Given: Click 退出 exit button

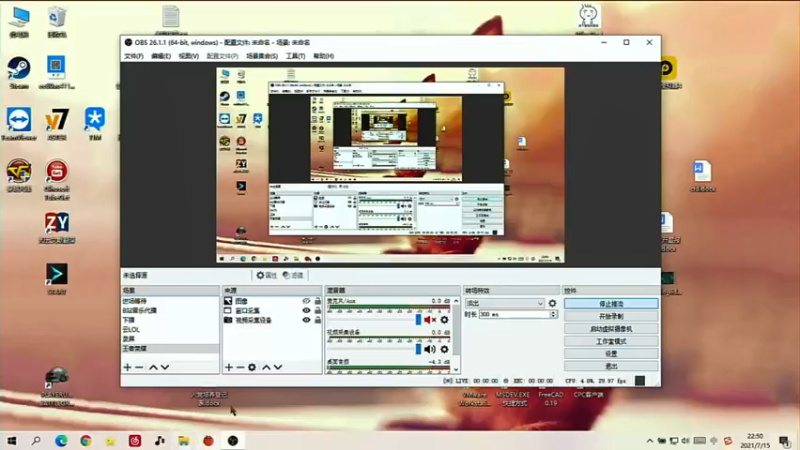Looking at the screenshot, I should tap(611, 366).
